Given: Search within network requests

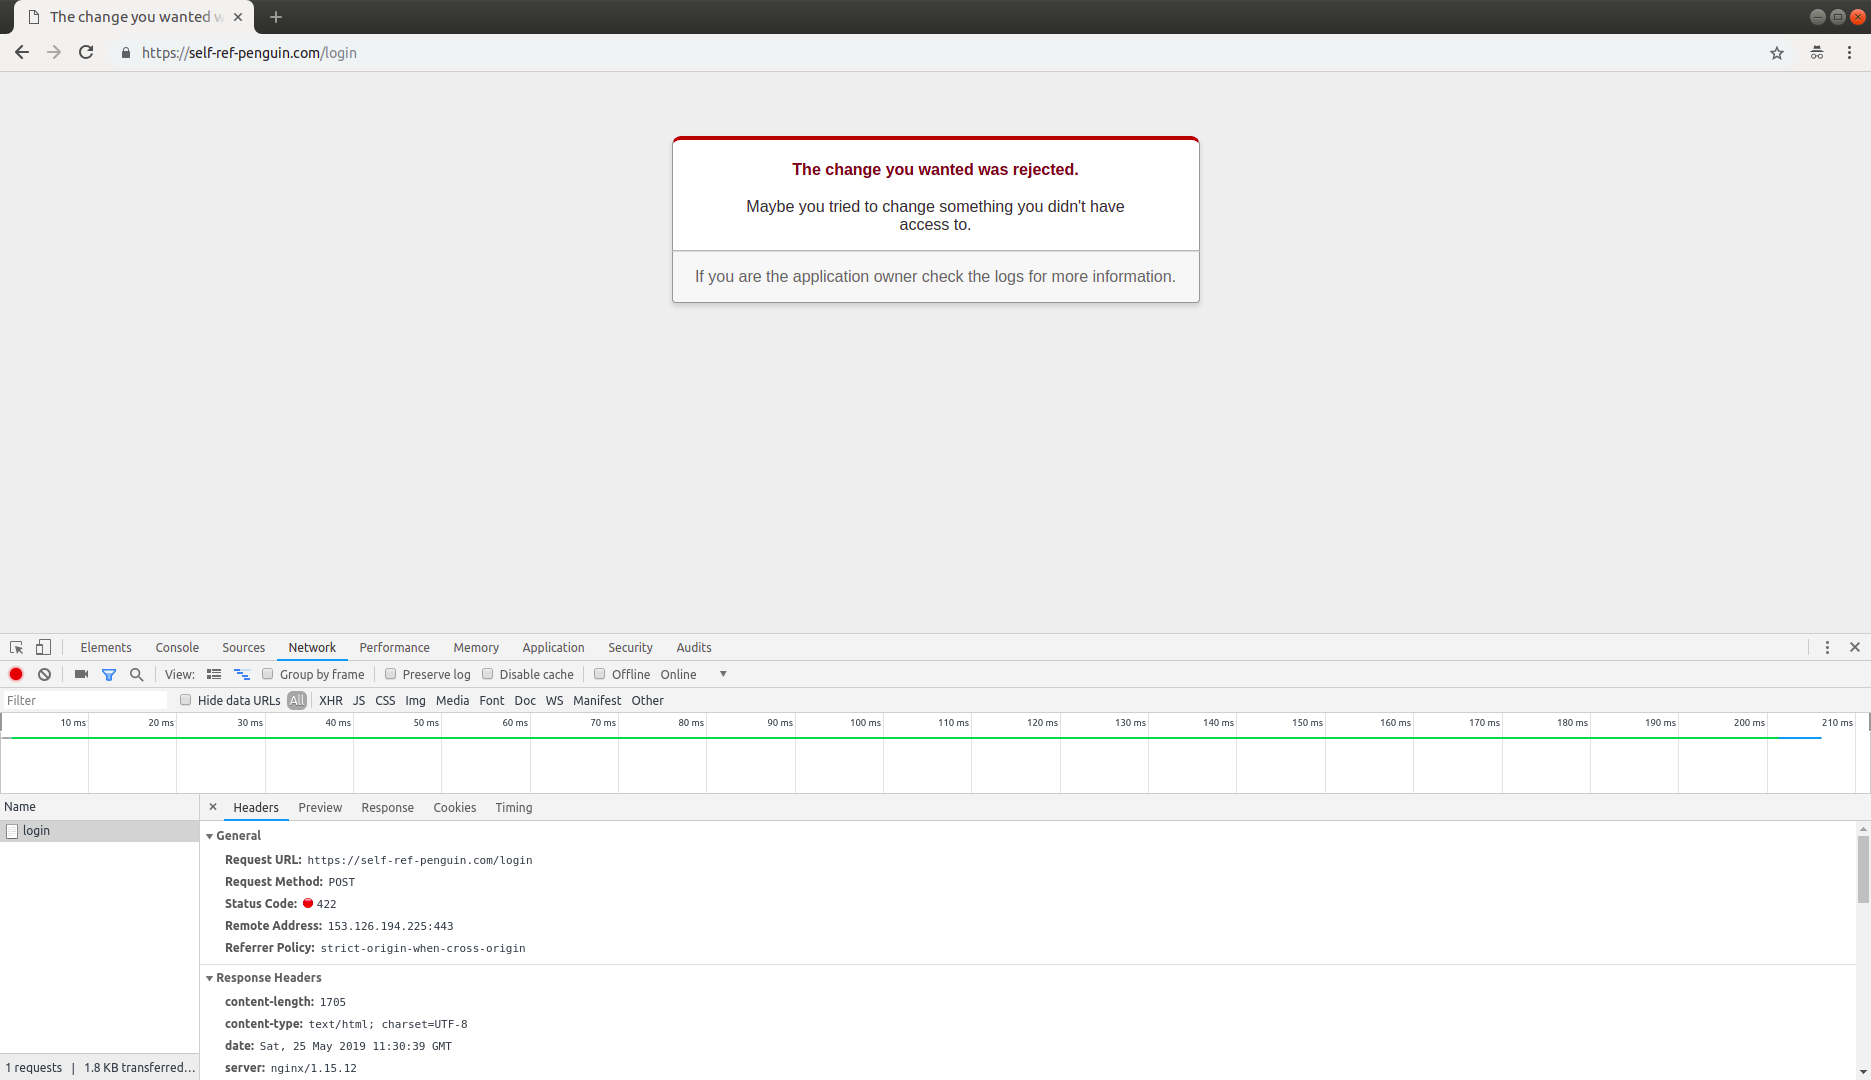Looking at the screenshot, I should click(136, 674).
